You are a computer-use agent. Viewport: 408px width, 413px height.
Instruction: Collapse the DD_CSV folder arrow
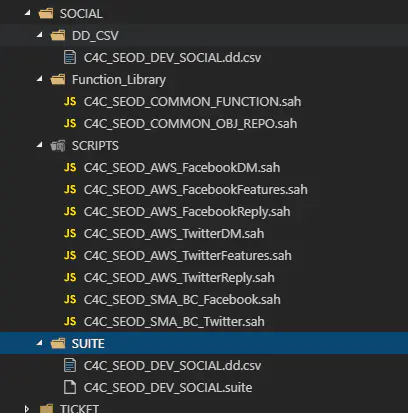pyautogui.click(x=40, y=35)
